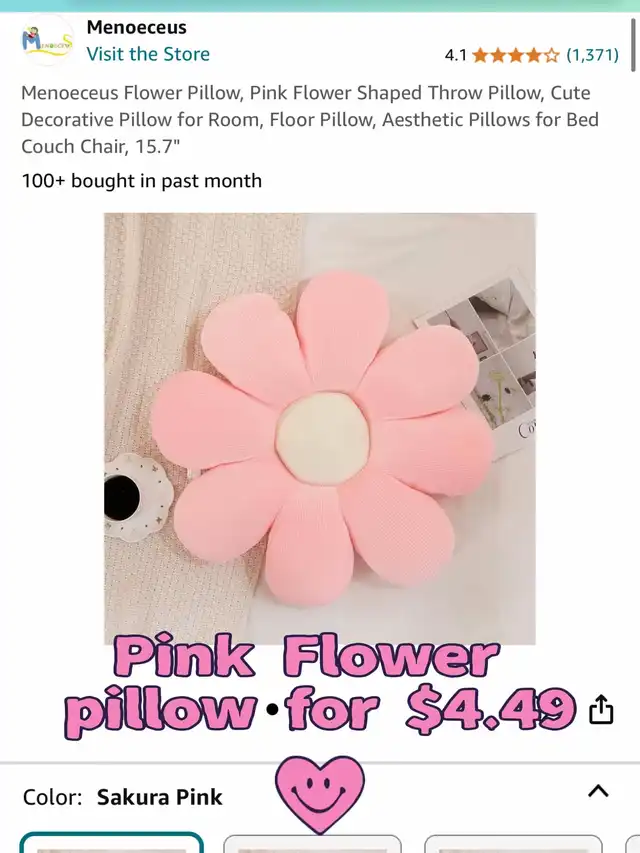Open the pink flower pillow product image

(x=320, y=429)
